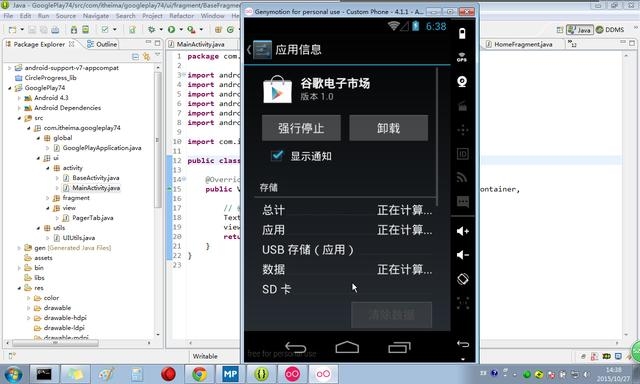Select BaseActivity.java in the tree

tap(96, 178)
